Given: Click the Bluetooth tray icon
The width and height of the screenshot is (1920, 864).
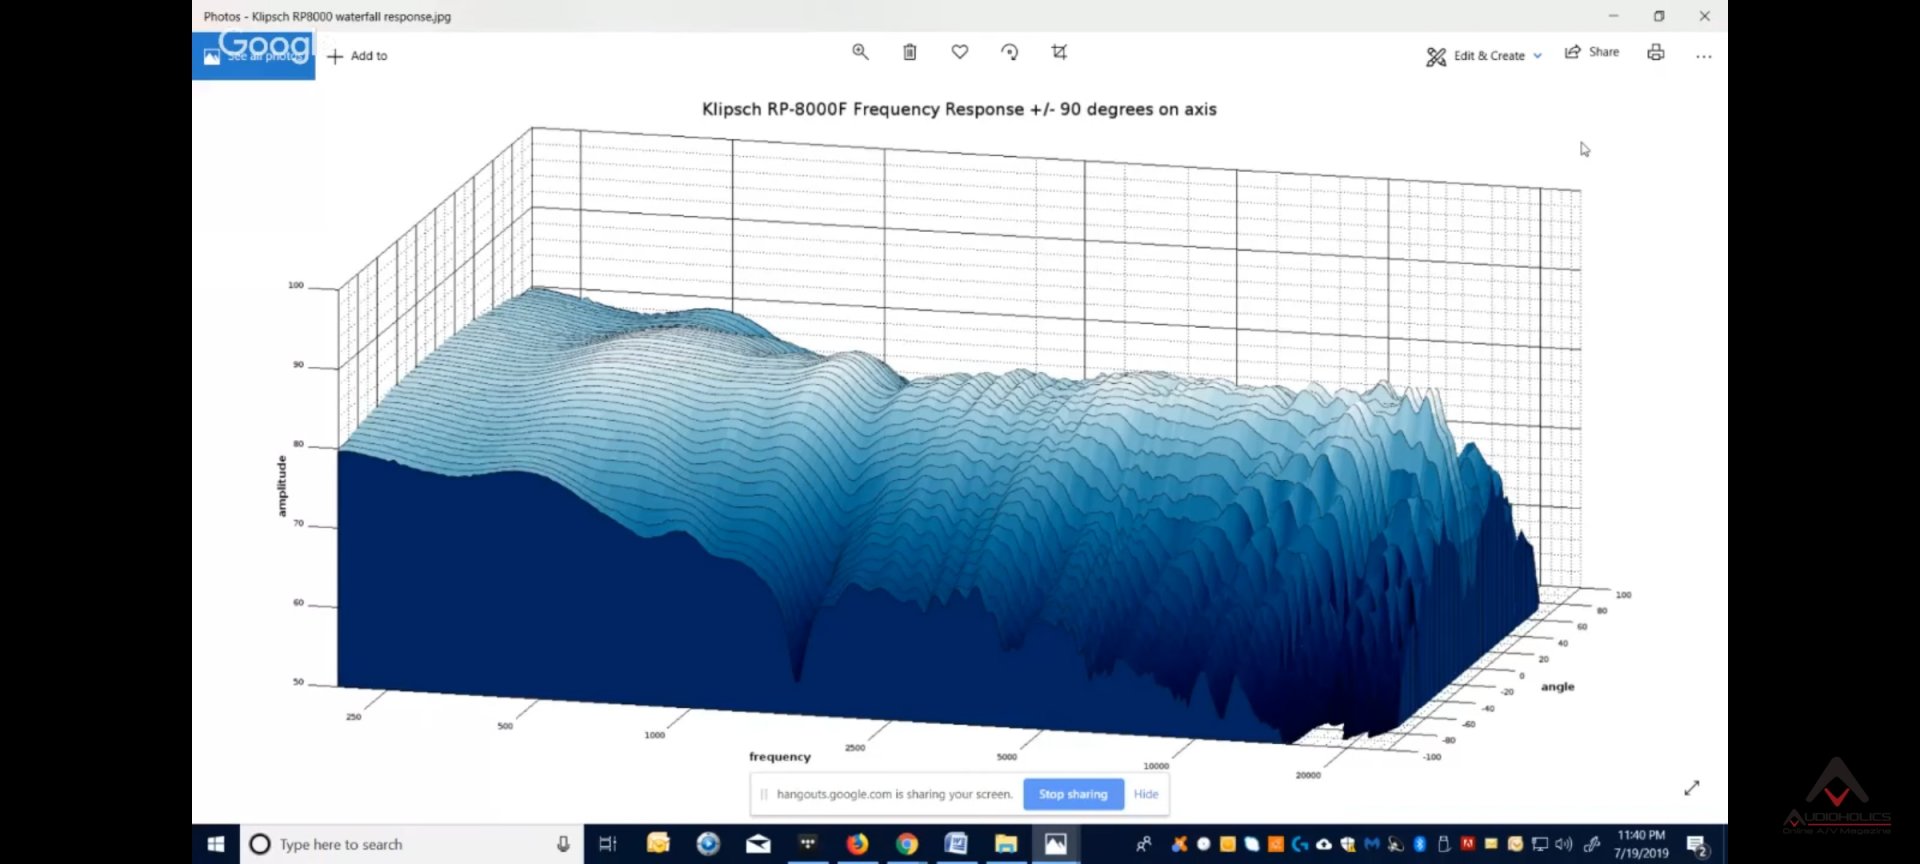Looking at the screenshot, I should tap(1420, 844).
